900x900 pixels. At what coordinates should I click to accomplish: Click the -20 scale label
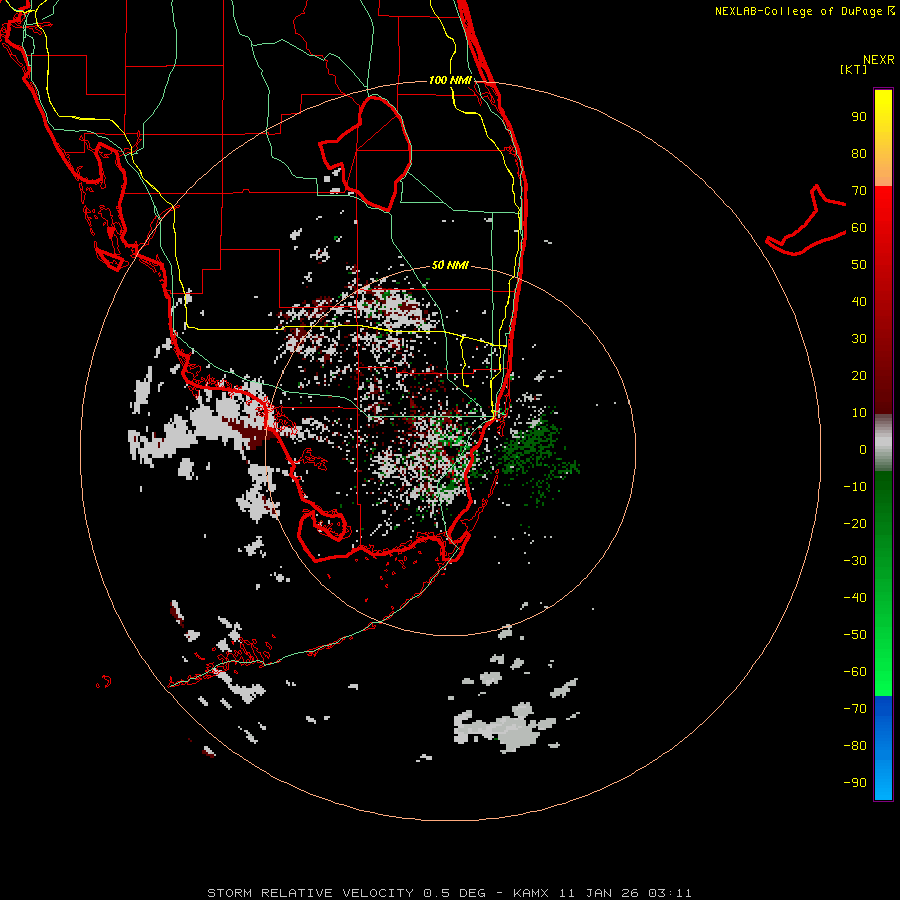(855, 523)
